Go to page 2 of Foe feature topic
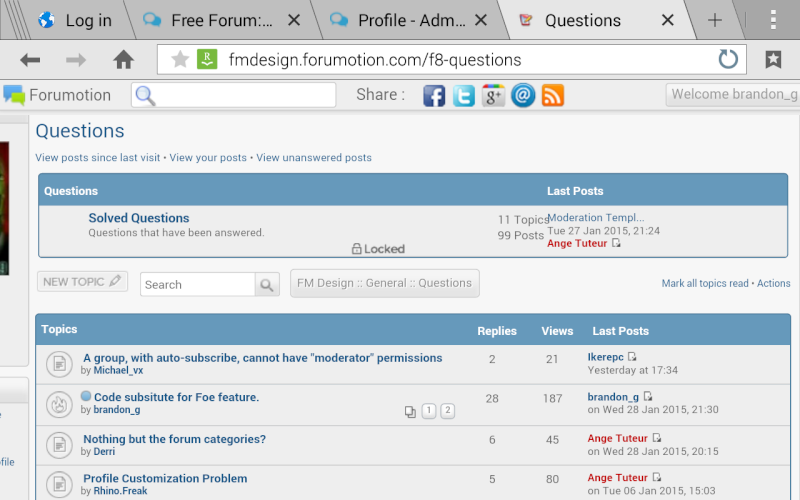The width and height of the screenshot is (800, 500). [x=447, y=410]
